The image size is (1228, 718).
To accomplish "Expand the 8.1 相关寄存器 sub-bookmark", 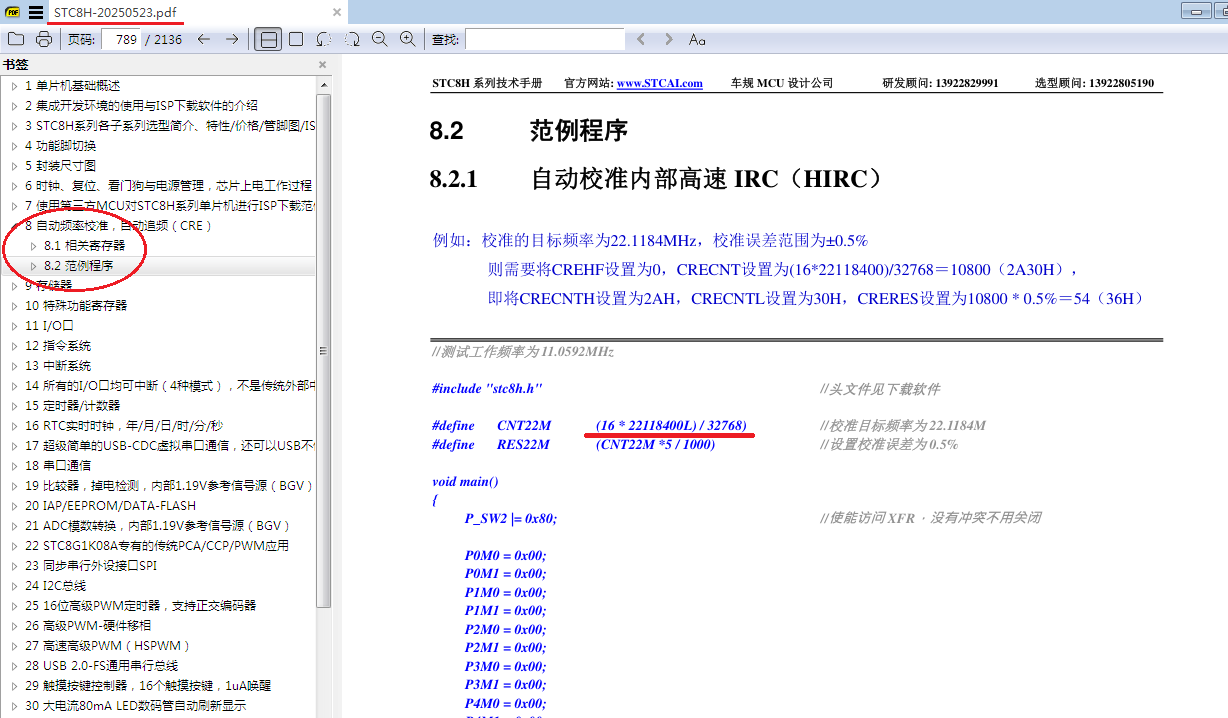I will click(34, 245).
